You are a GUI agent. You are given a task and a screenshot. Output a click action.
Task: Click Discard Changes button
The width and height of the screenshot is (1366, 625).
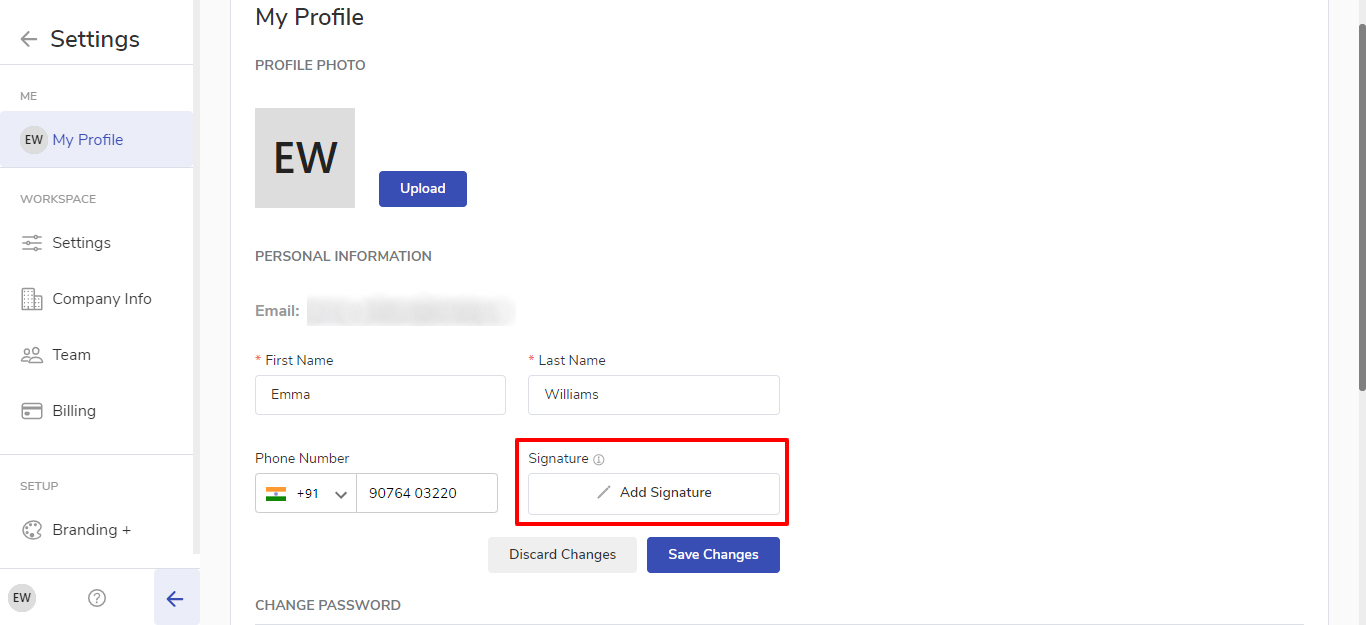[x=562, y=555]
